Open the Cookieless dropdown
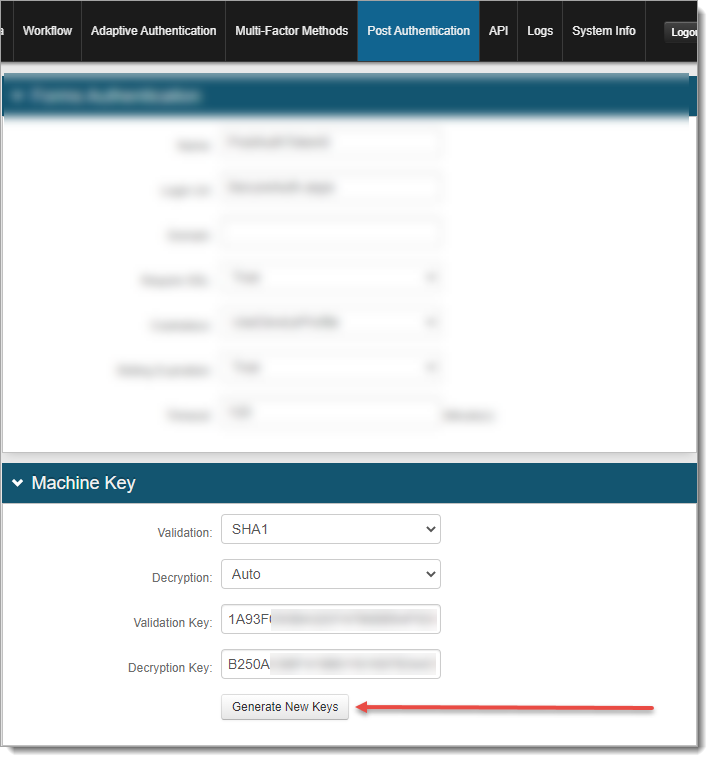The image size is (713, 762). pos(330,323)
